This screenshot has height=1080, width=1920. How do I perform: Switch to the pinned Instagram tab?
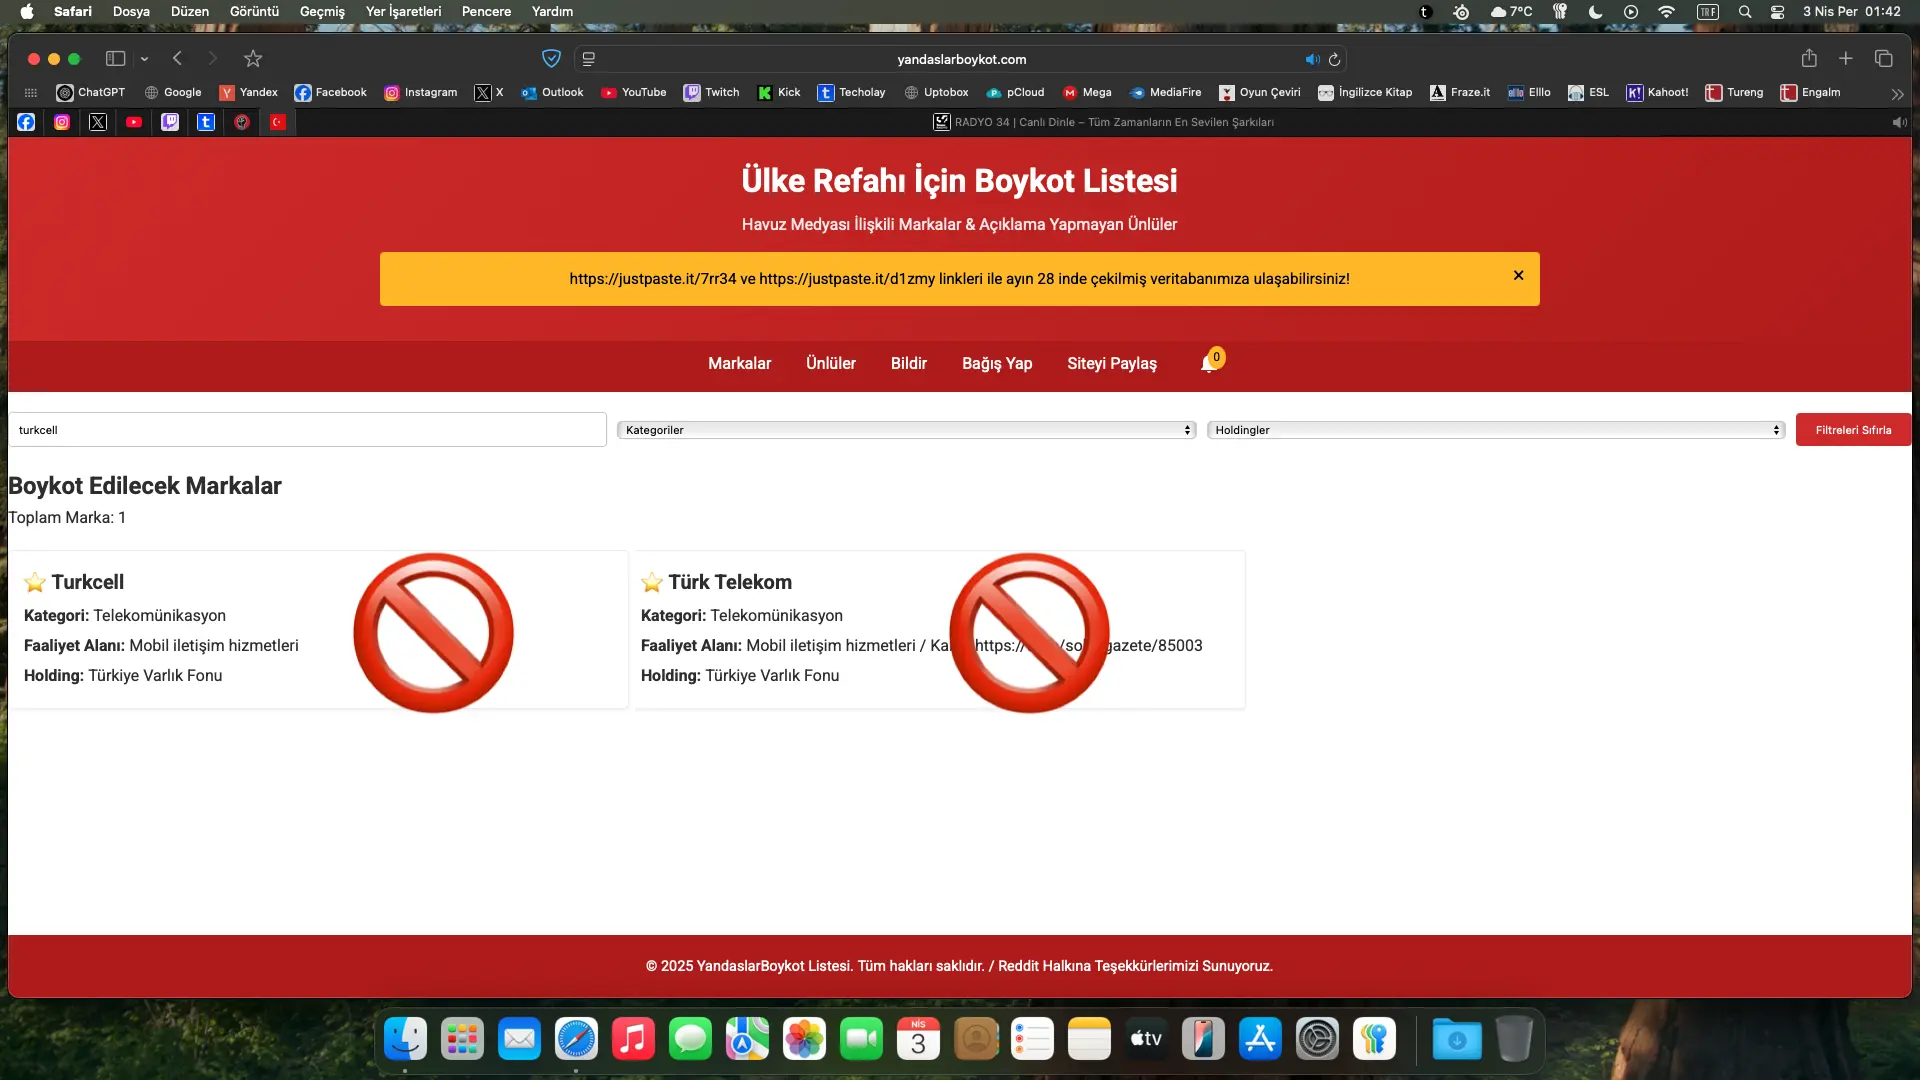click(x=62, y=122)
